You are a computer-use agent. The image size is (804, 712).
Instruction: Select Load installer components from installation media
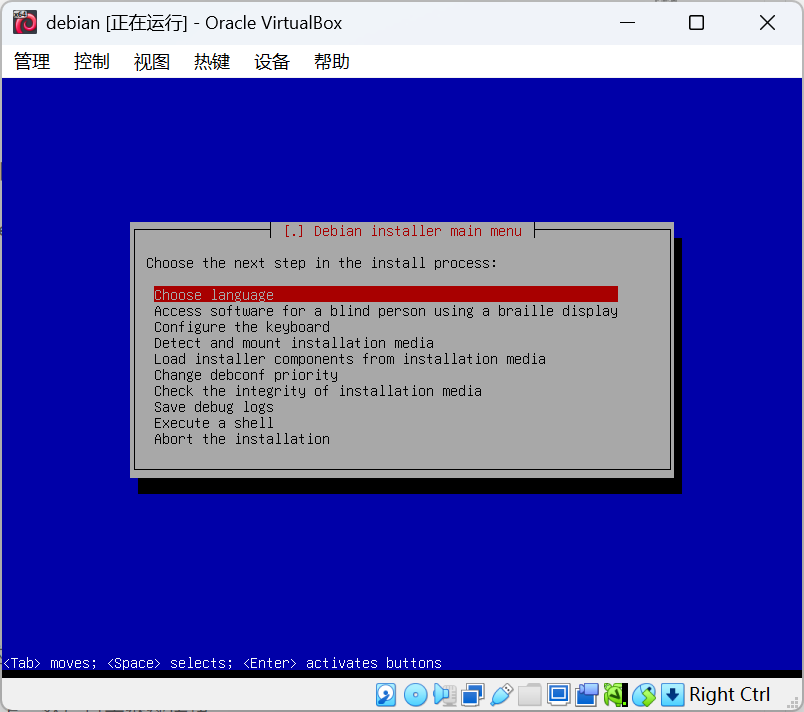click(x=350, y=359)
